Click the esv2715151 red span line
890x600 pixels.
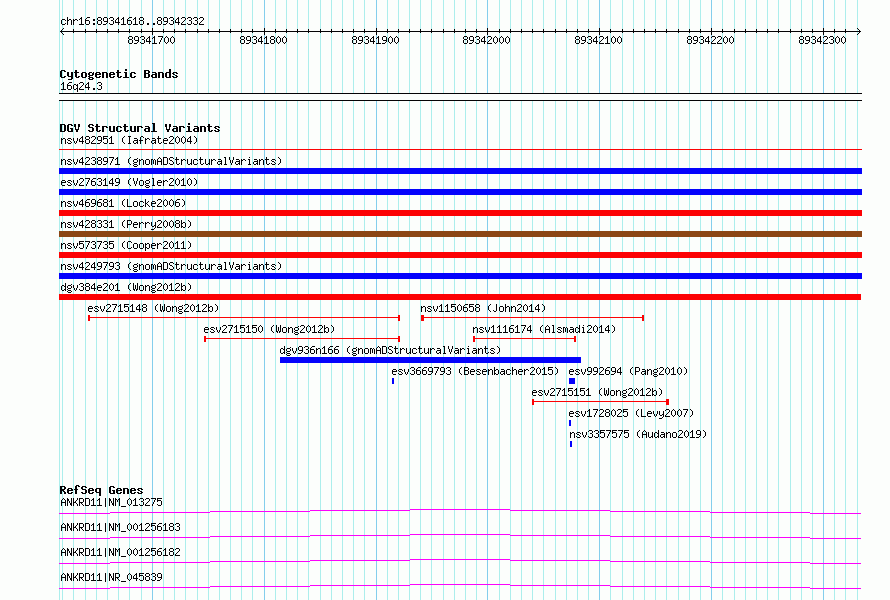[x=601, y=402]
